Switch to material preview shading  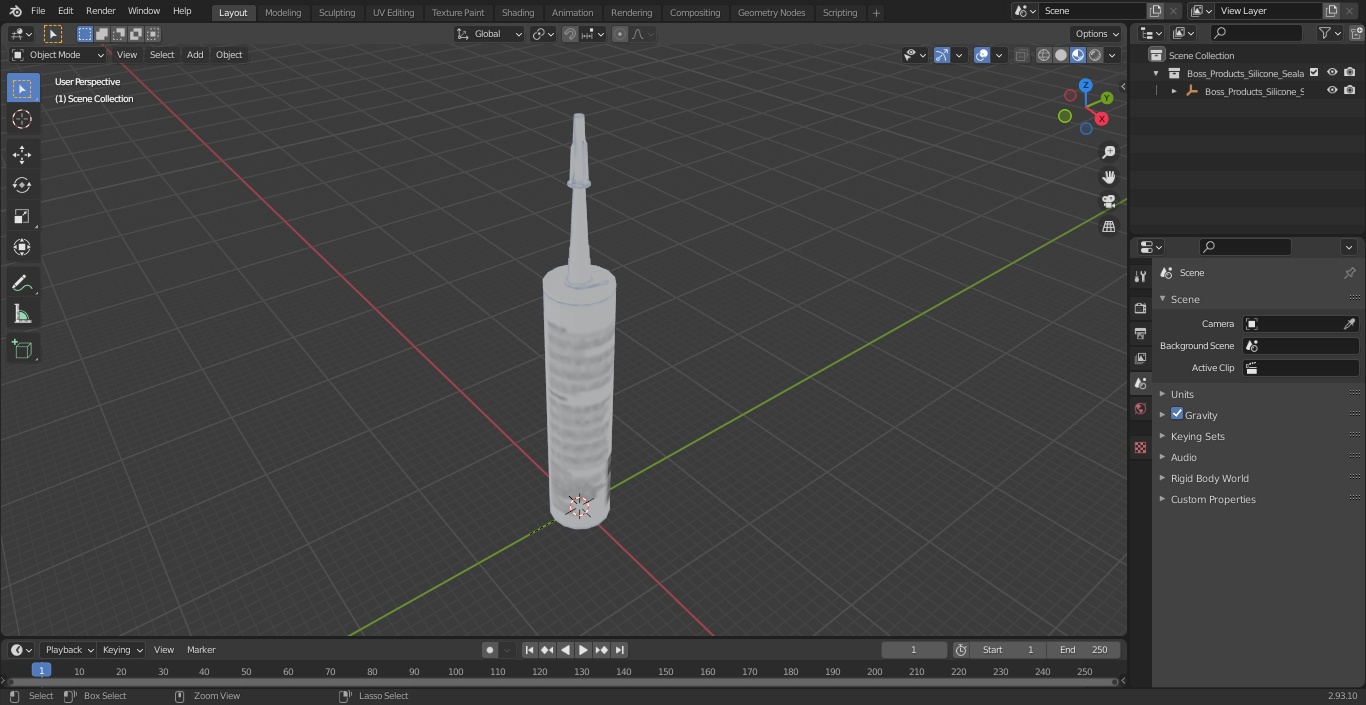click(x=1078, y=55)
